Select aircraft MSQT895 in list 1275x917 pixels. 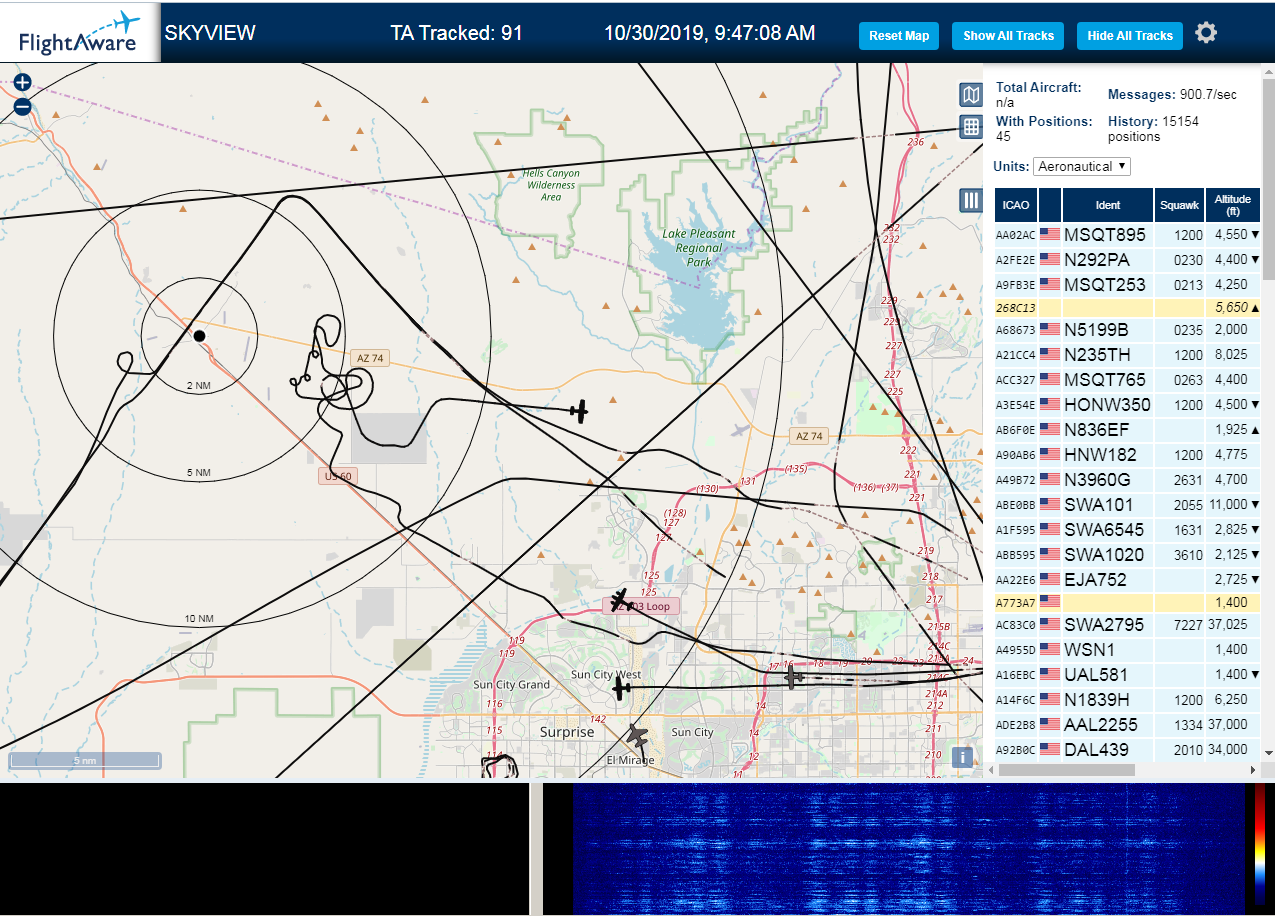point(1128,234)
